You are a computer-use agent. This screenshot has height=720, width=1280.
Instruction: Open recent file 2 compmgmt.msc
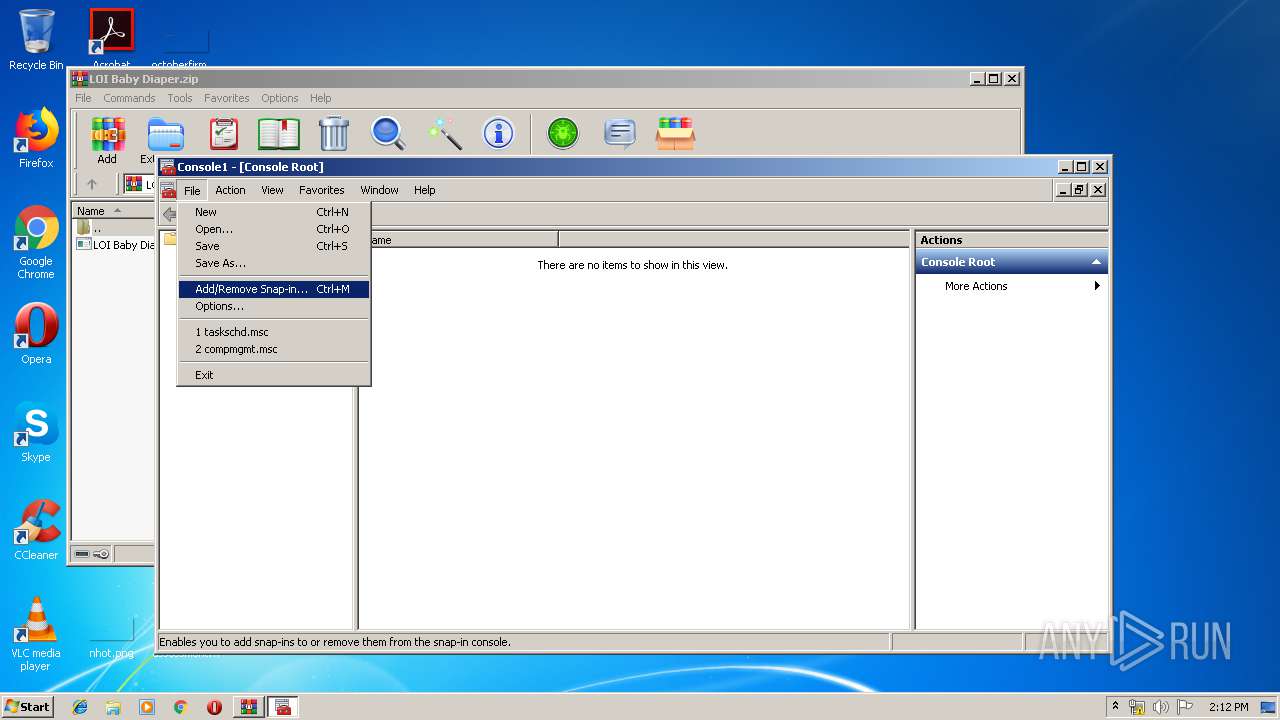tap(274, 349)
